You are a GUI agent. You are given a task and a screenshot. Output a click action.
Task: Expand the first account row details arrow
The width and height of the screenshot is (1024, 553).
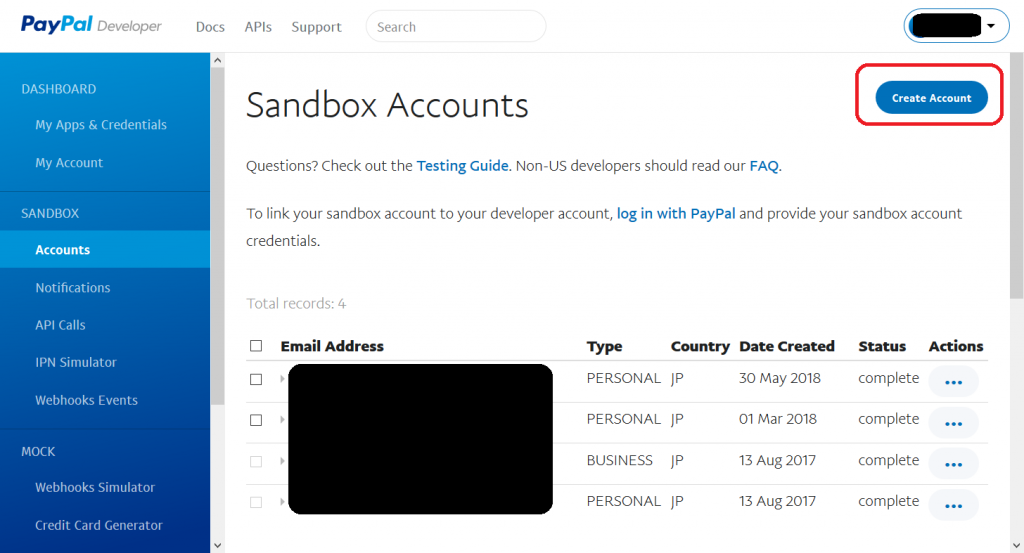click(x=283, y=379)
